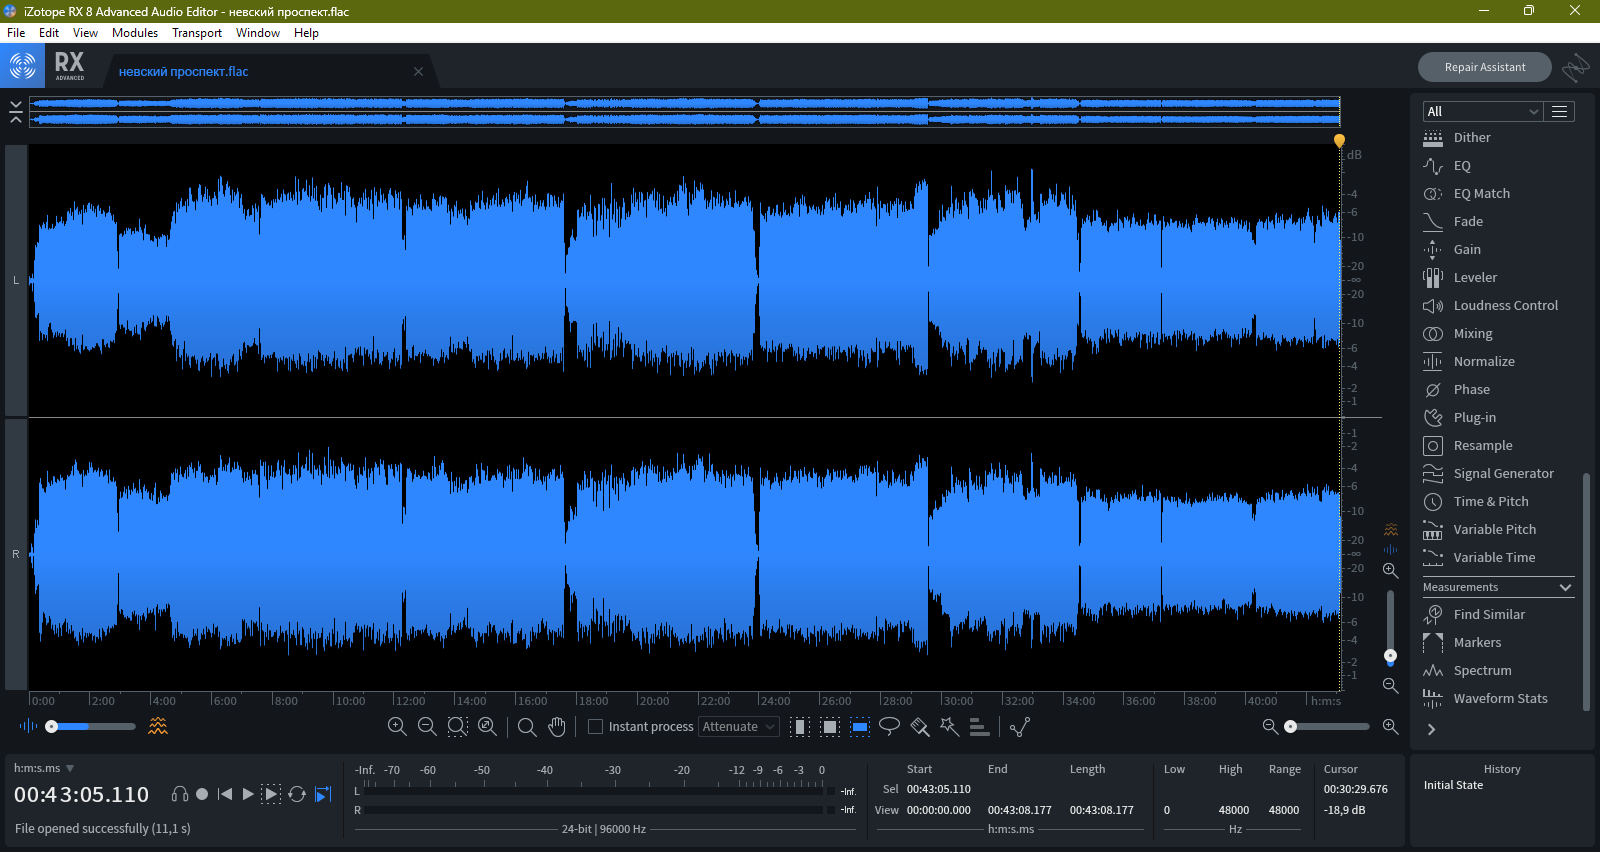Open the Attenuate instant process dropdown
Viewport: 1600px width, 852px height.
coord(739,727)
